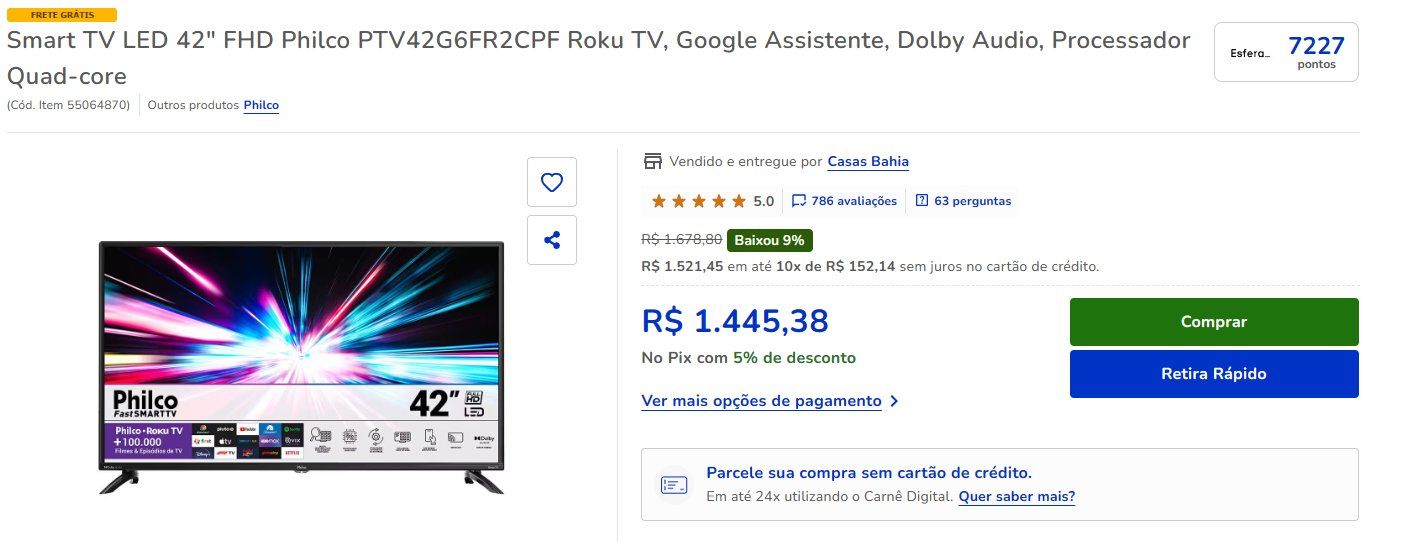Click the store icon beside Vendido e entregue
Viewport: 1407px width, 542px height.
(653, 162)
